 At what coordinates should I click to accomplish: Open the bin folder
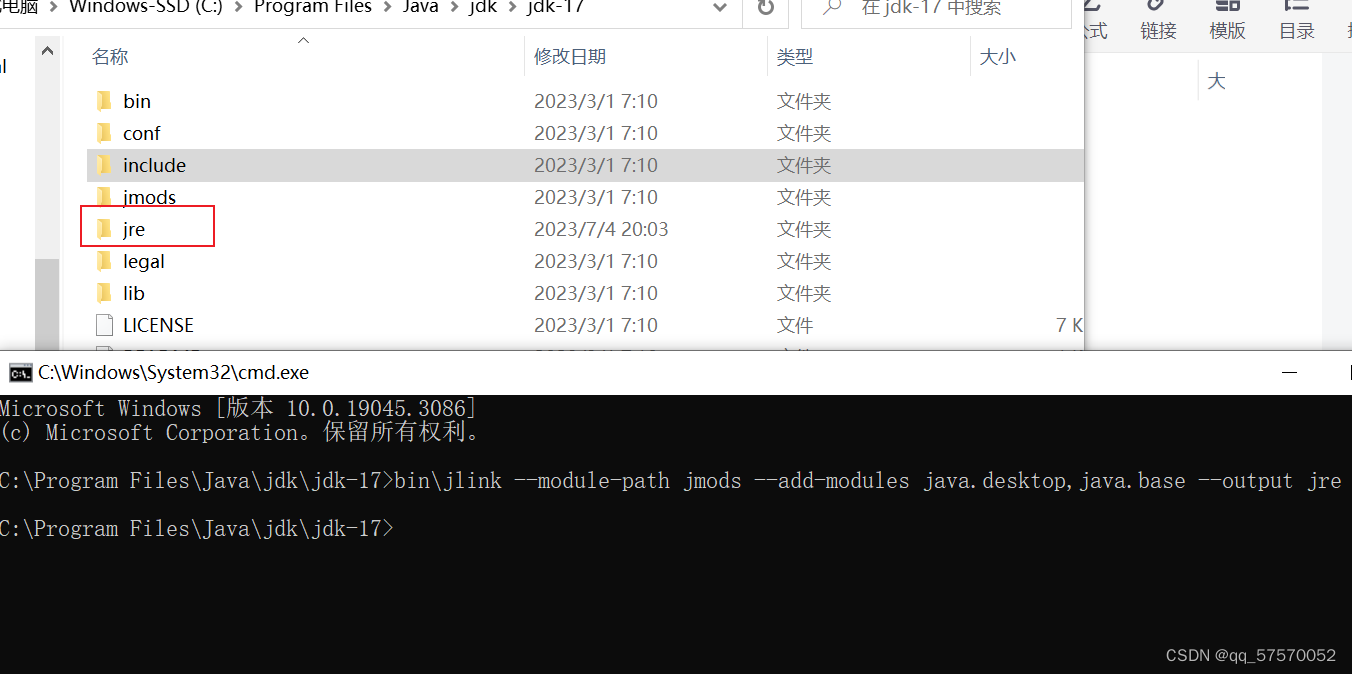(136, 100)
